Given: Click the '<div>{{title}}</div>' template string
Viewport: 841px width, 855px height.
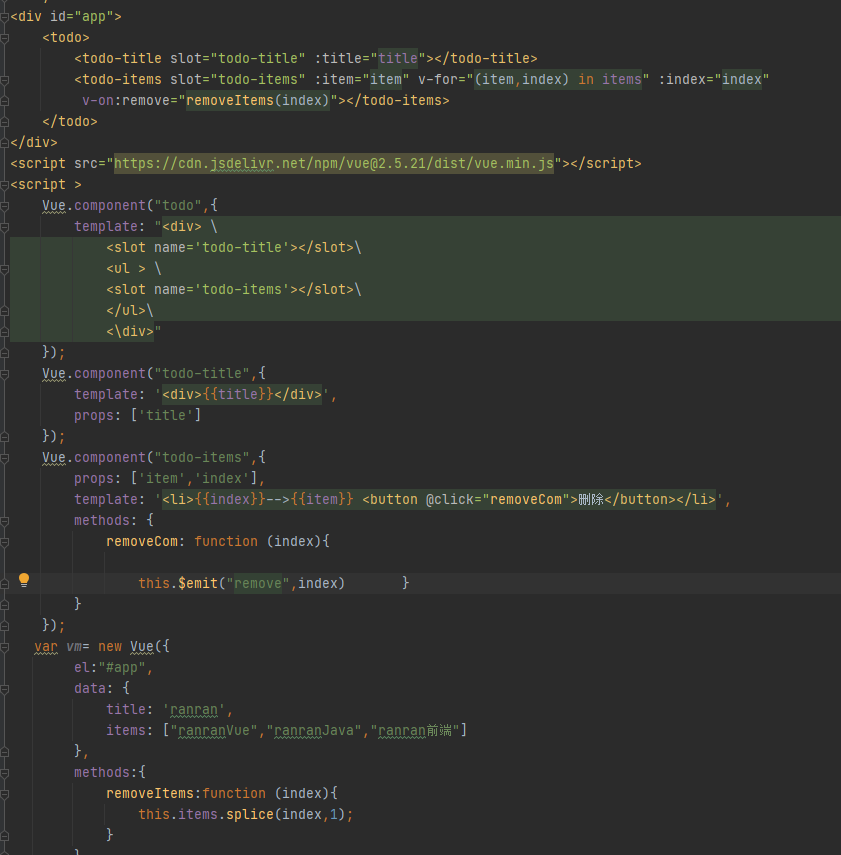Looking at the screenshot, I should pos(242,394).
